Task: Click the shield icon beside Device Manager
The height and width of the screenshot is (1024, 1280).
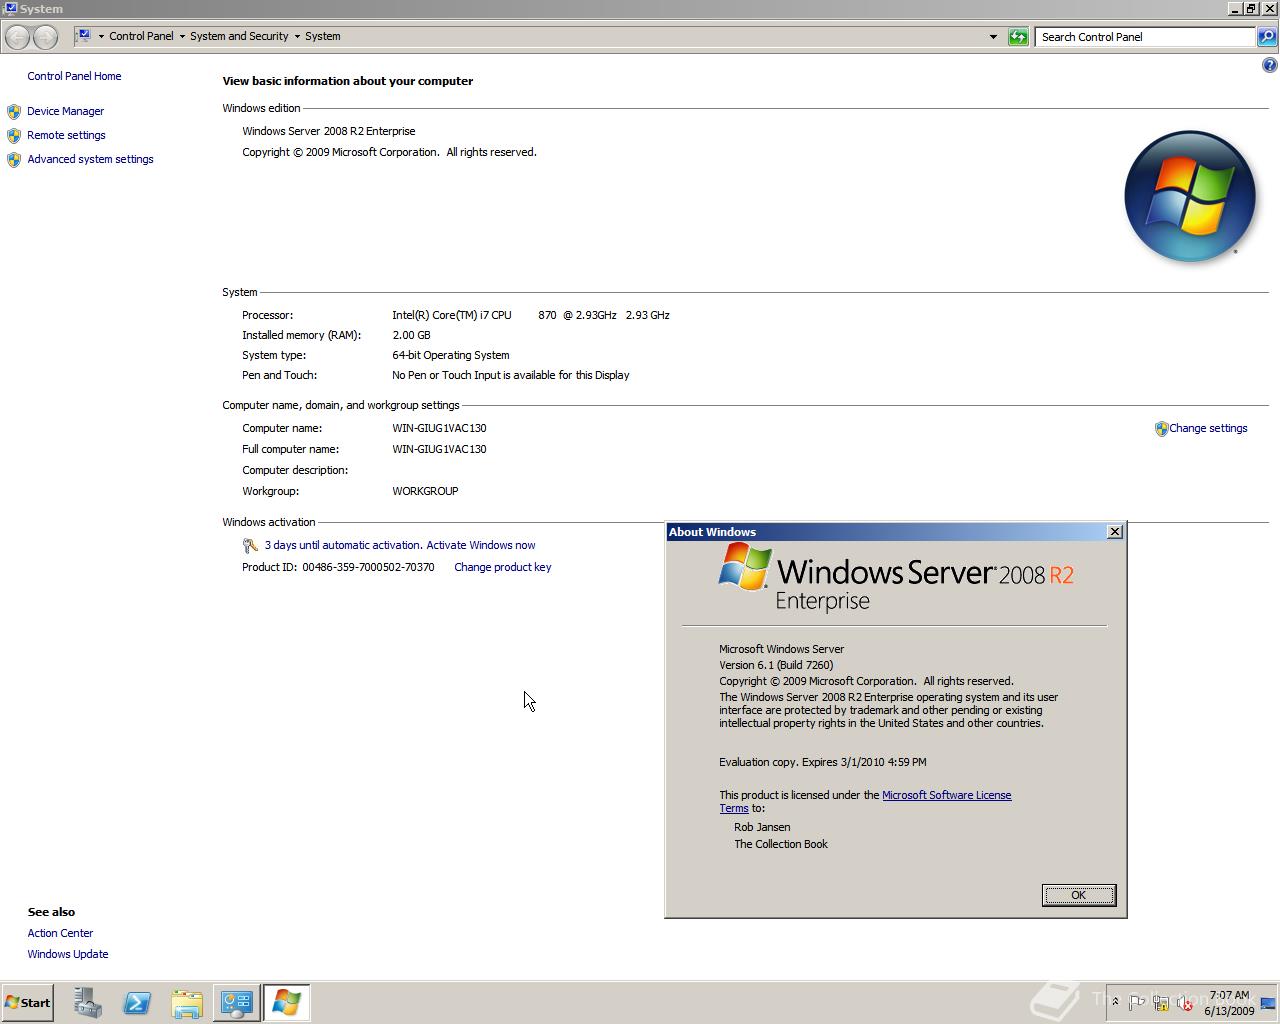Action: pyautogui.click(x=14, y=111)
